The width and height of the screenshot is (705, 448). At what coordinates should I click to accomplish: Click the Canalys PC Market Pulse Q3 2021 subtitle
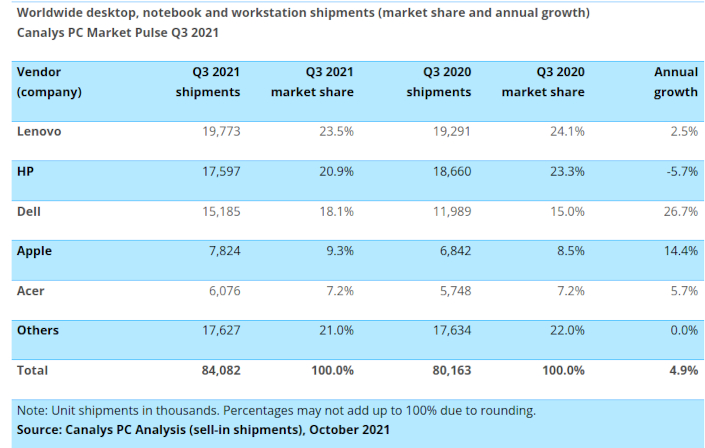(x=118, y=32)
